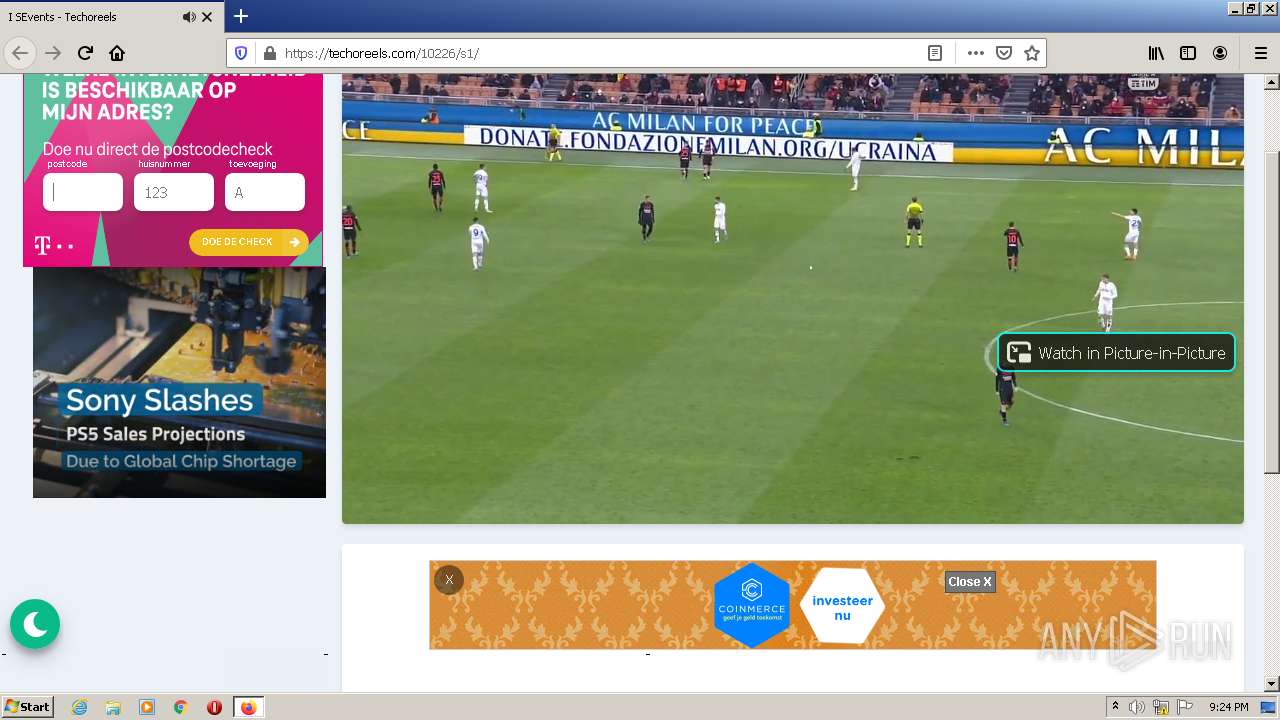Open the Windows Start menu

coord(27,707)
